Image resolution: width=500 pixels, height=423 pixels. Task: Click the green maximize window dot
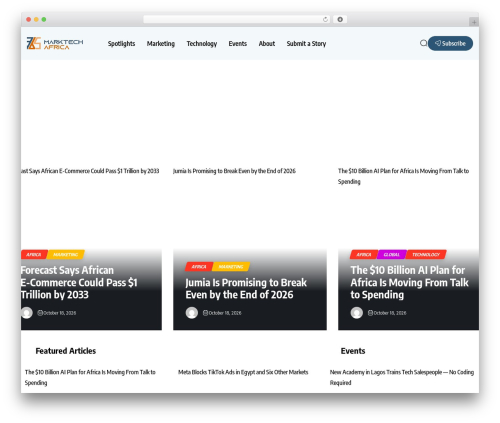(44, 19)
